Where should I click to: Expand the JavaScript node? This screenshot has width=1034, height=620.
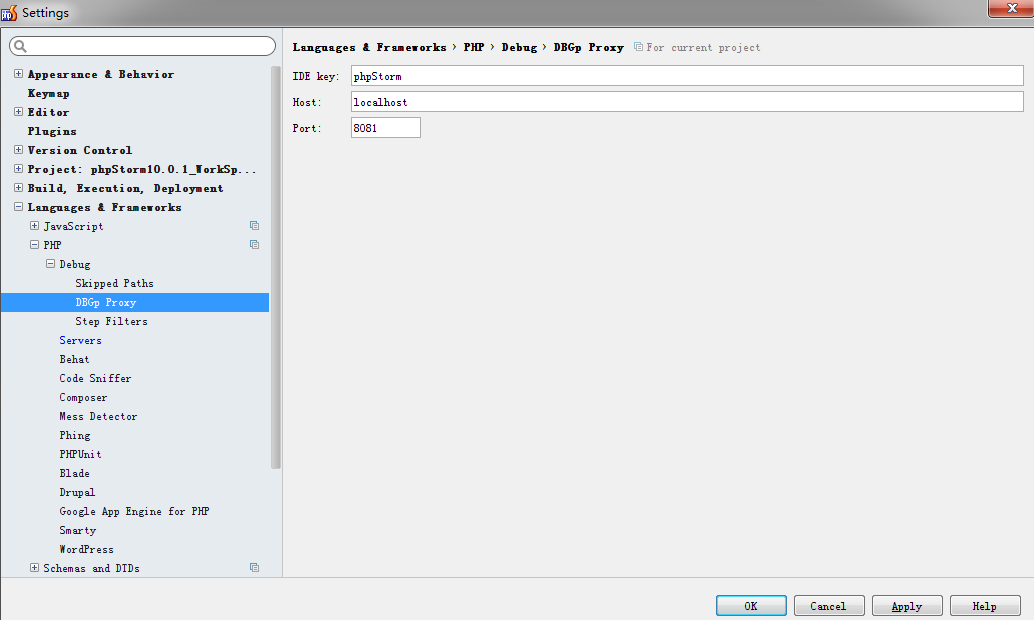coord(34,226)
